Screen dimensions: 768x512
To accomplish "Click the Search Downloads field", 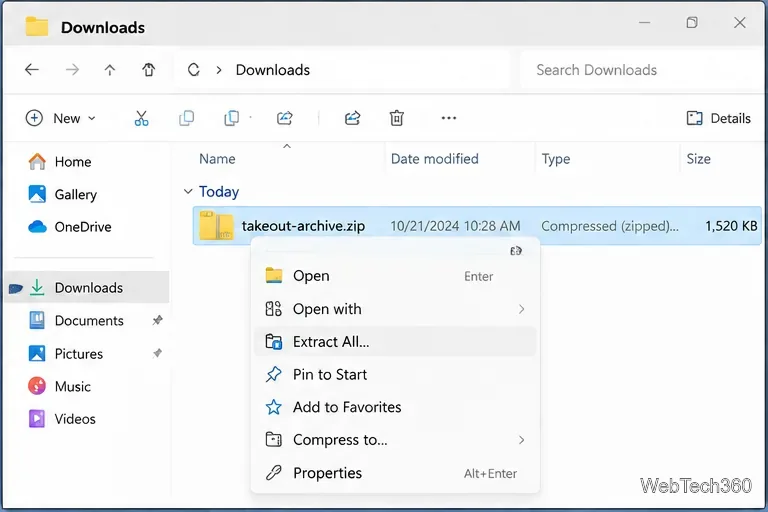I will point(642,70).
